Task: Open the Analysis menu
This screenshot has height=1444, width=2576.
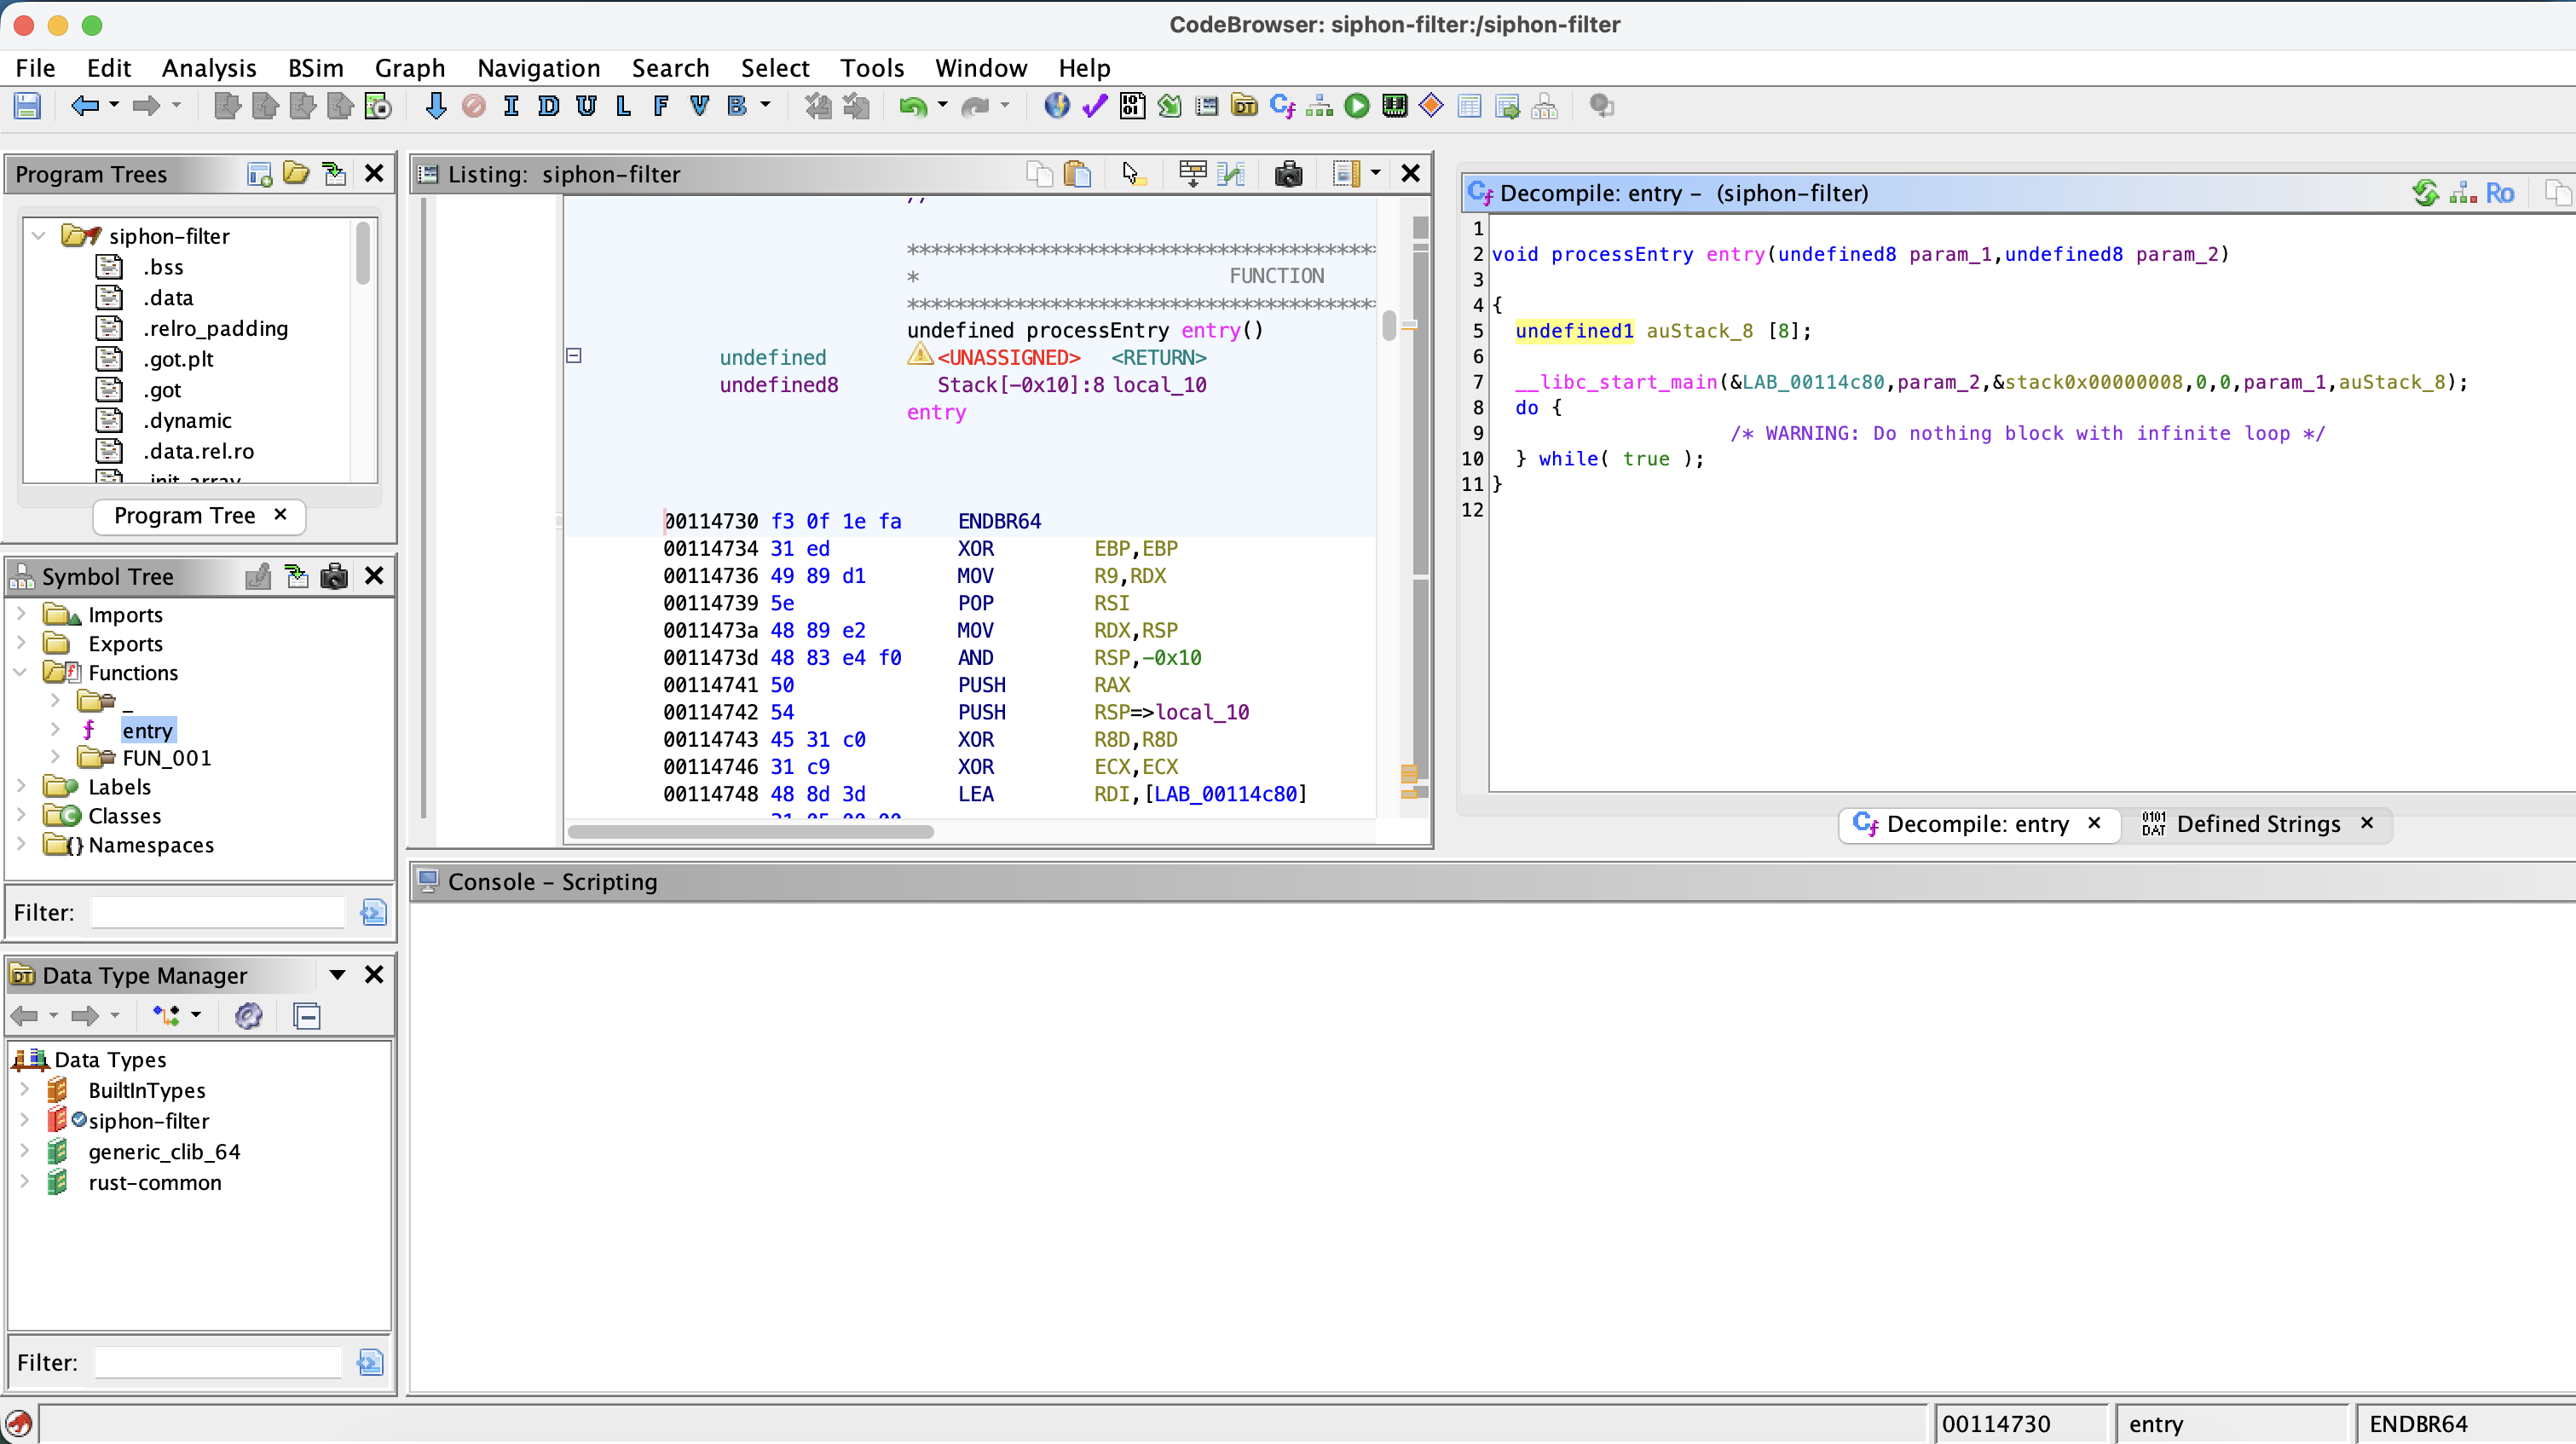Action: click(x=209, y=68)
